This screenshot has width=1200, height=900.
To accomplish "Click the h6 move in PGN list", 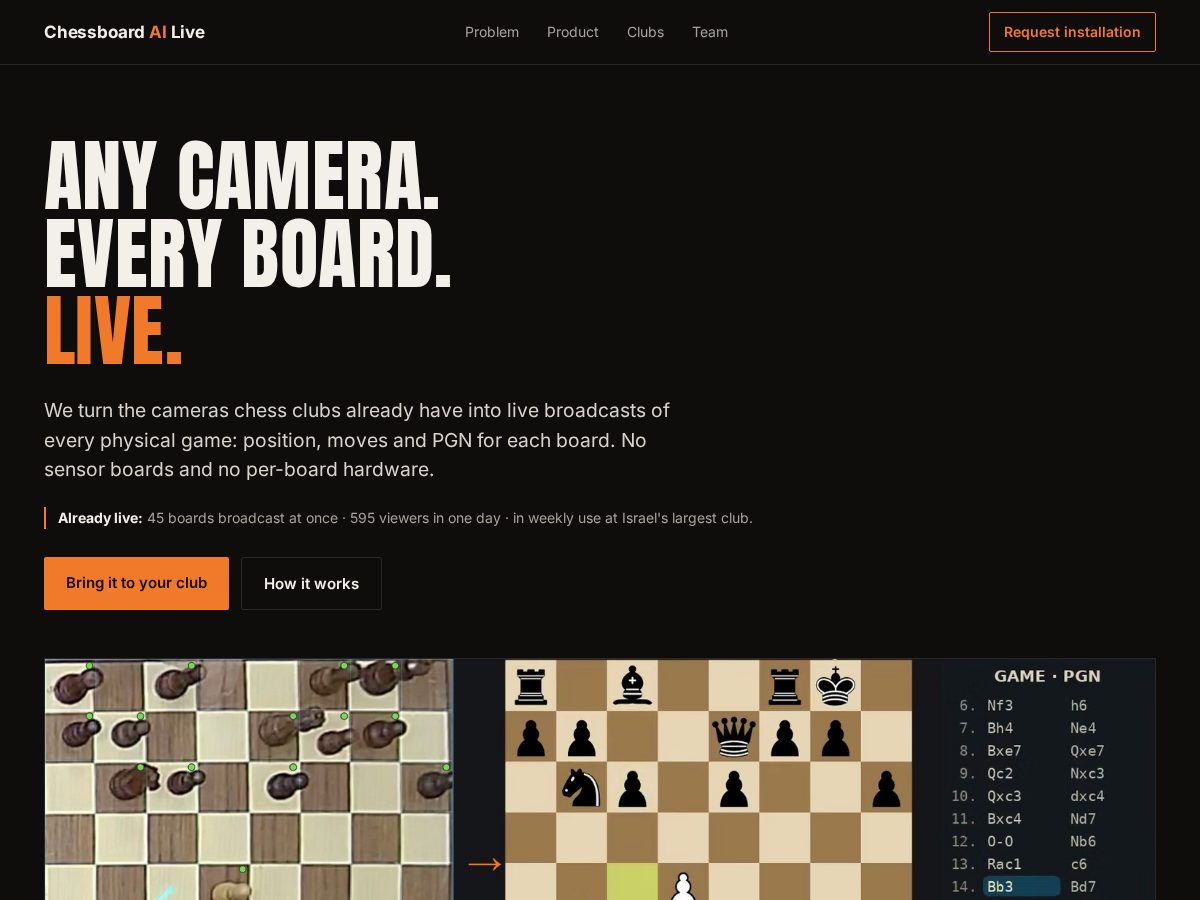I will coord(1078,705).
